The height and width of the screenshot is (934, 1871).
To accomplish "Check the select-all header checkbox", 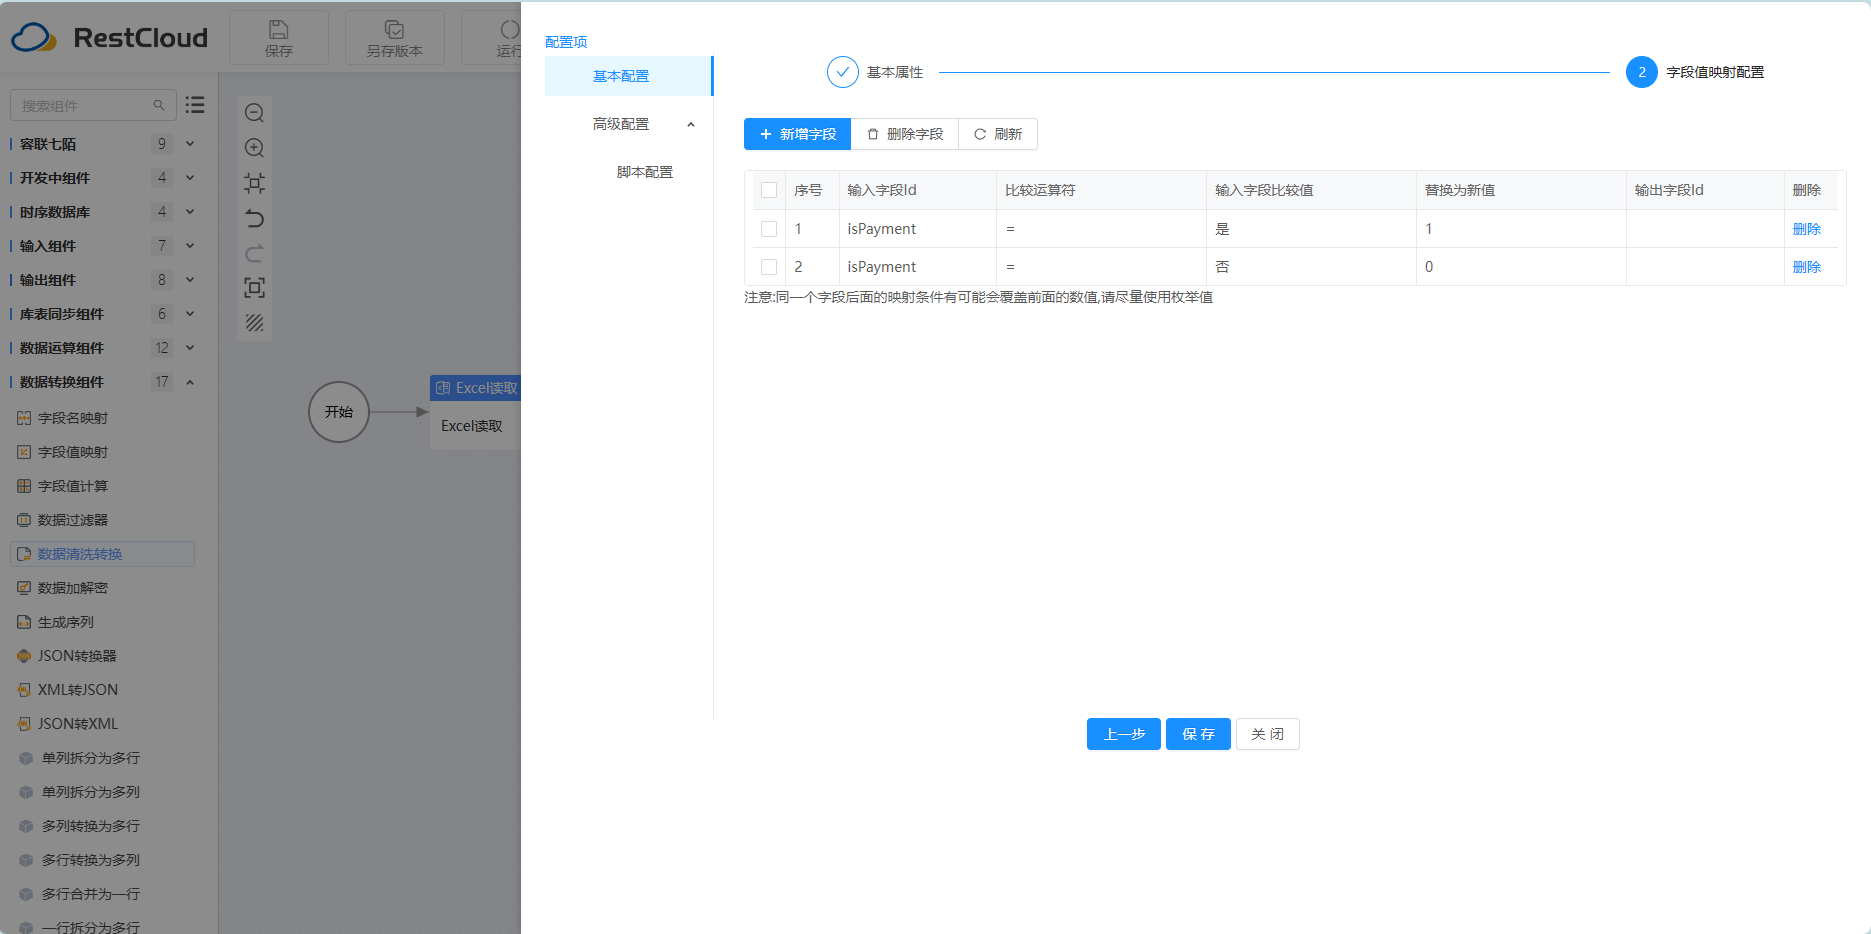I will click(769, 190).
